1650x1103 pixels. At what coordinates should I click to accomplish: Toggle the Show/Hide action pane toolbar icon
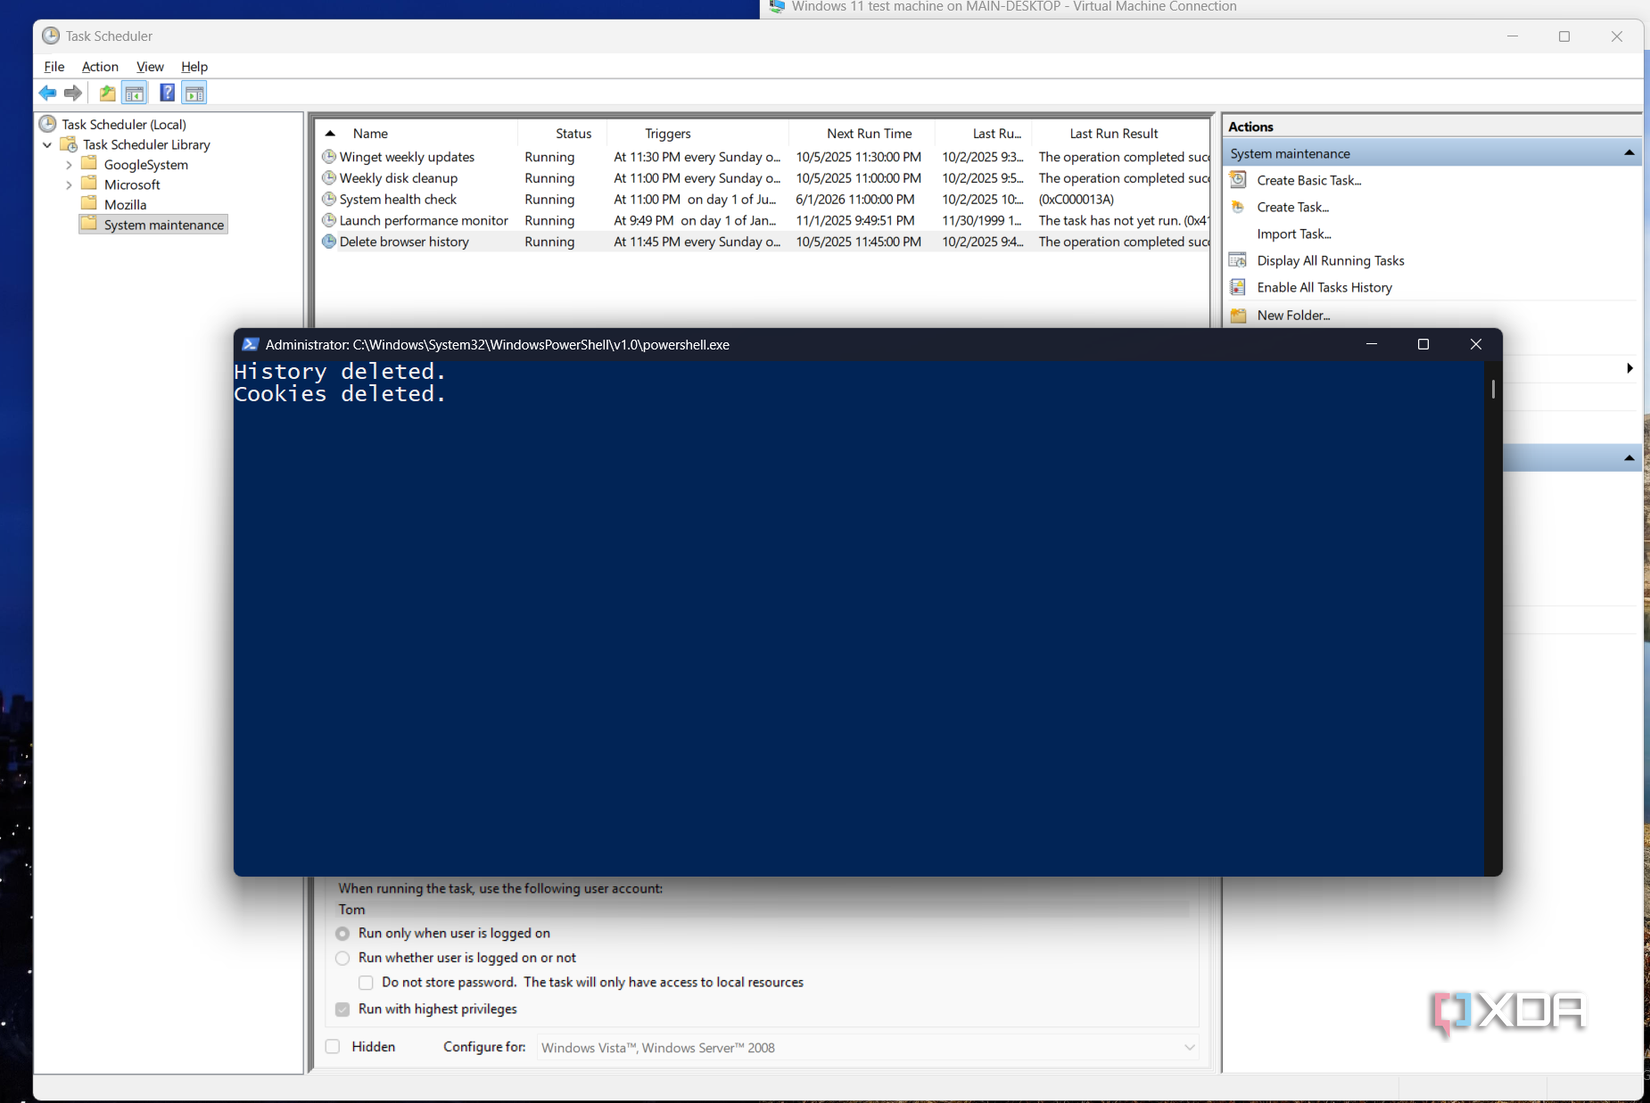[x=194, y=92]
